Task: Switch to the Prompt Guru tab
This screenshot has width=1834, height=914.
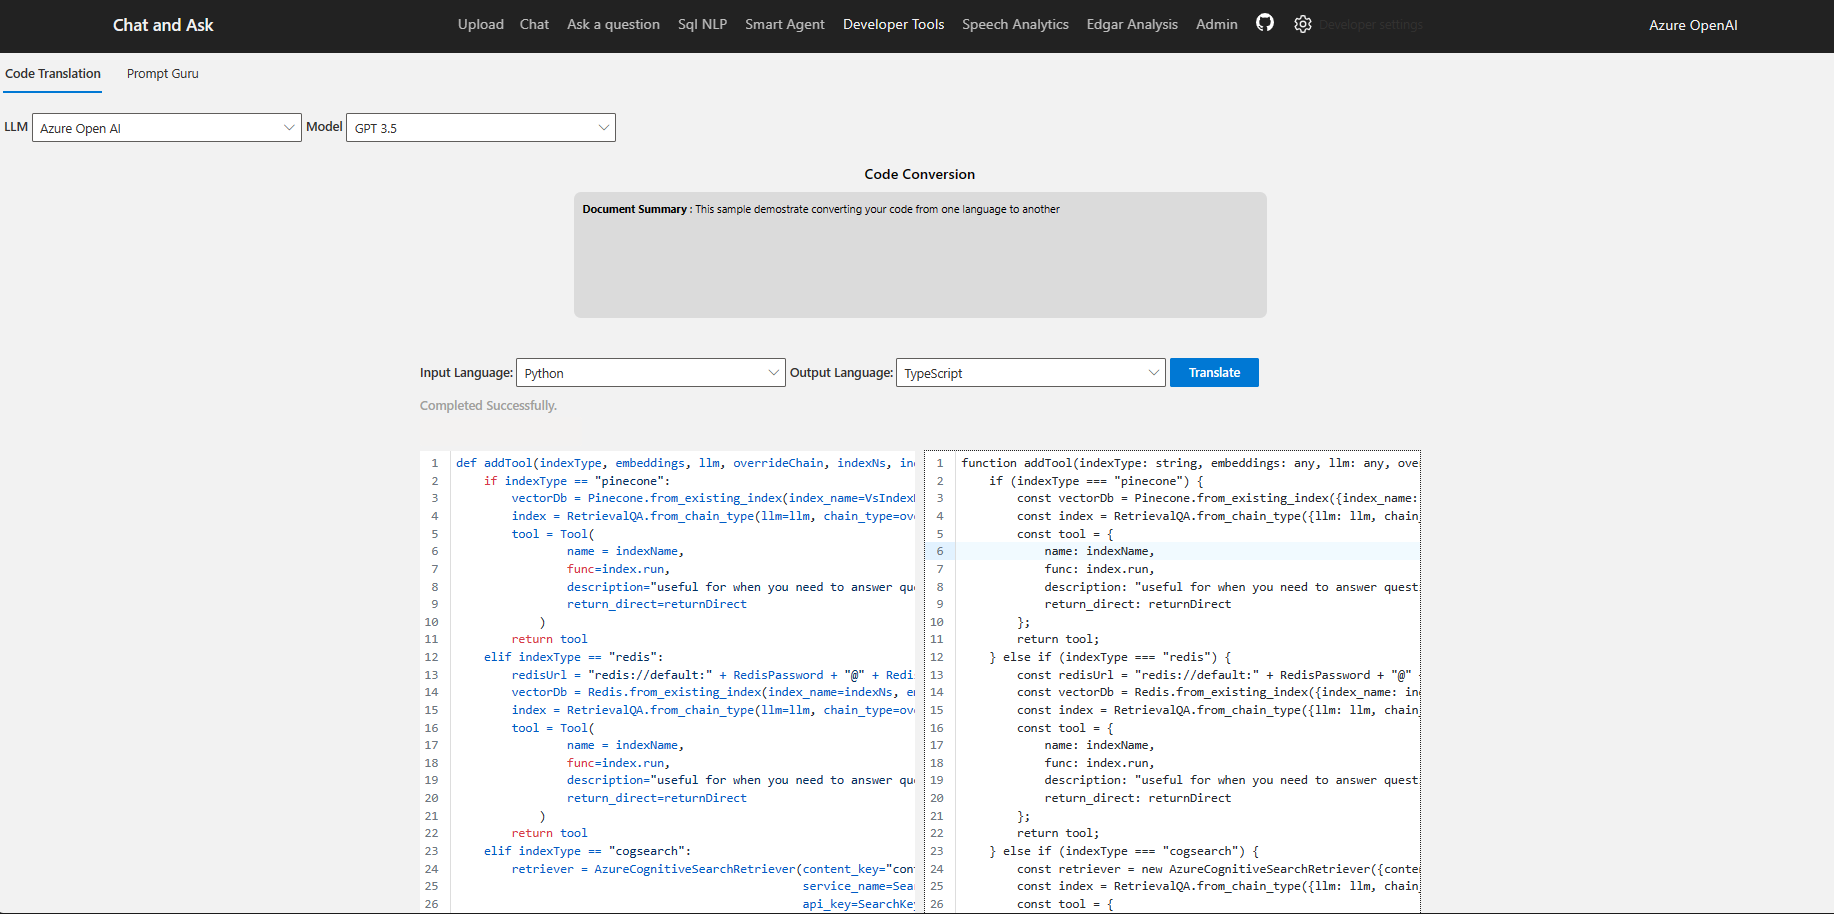Action: click(x=163, y=73)
